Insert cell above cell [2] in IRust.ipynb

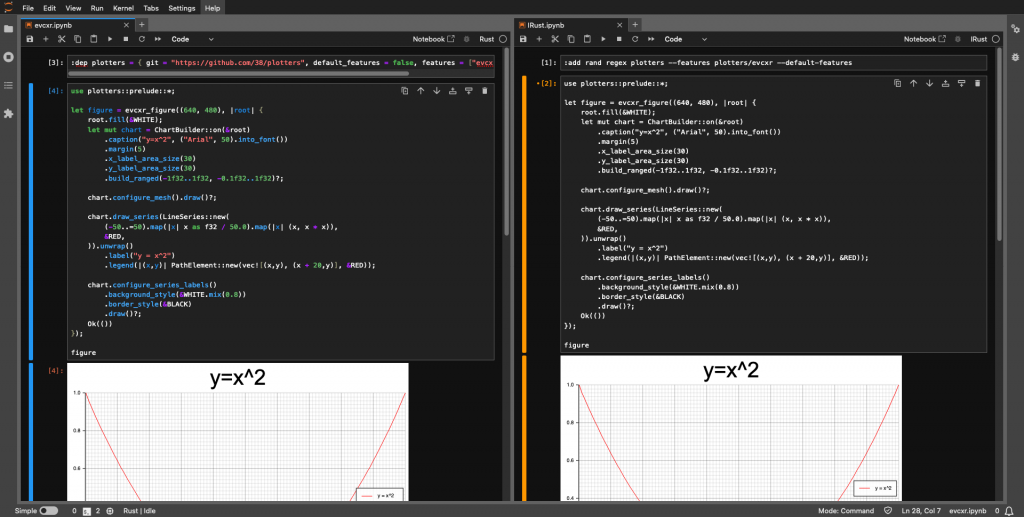(946, 83)
